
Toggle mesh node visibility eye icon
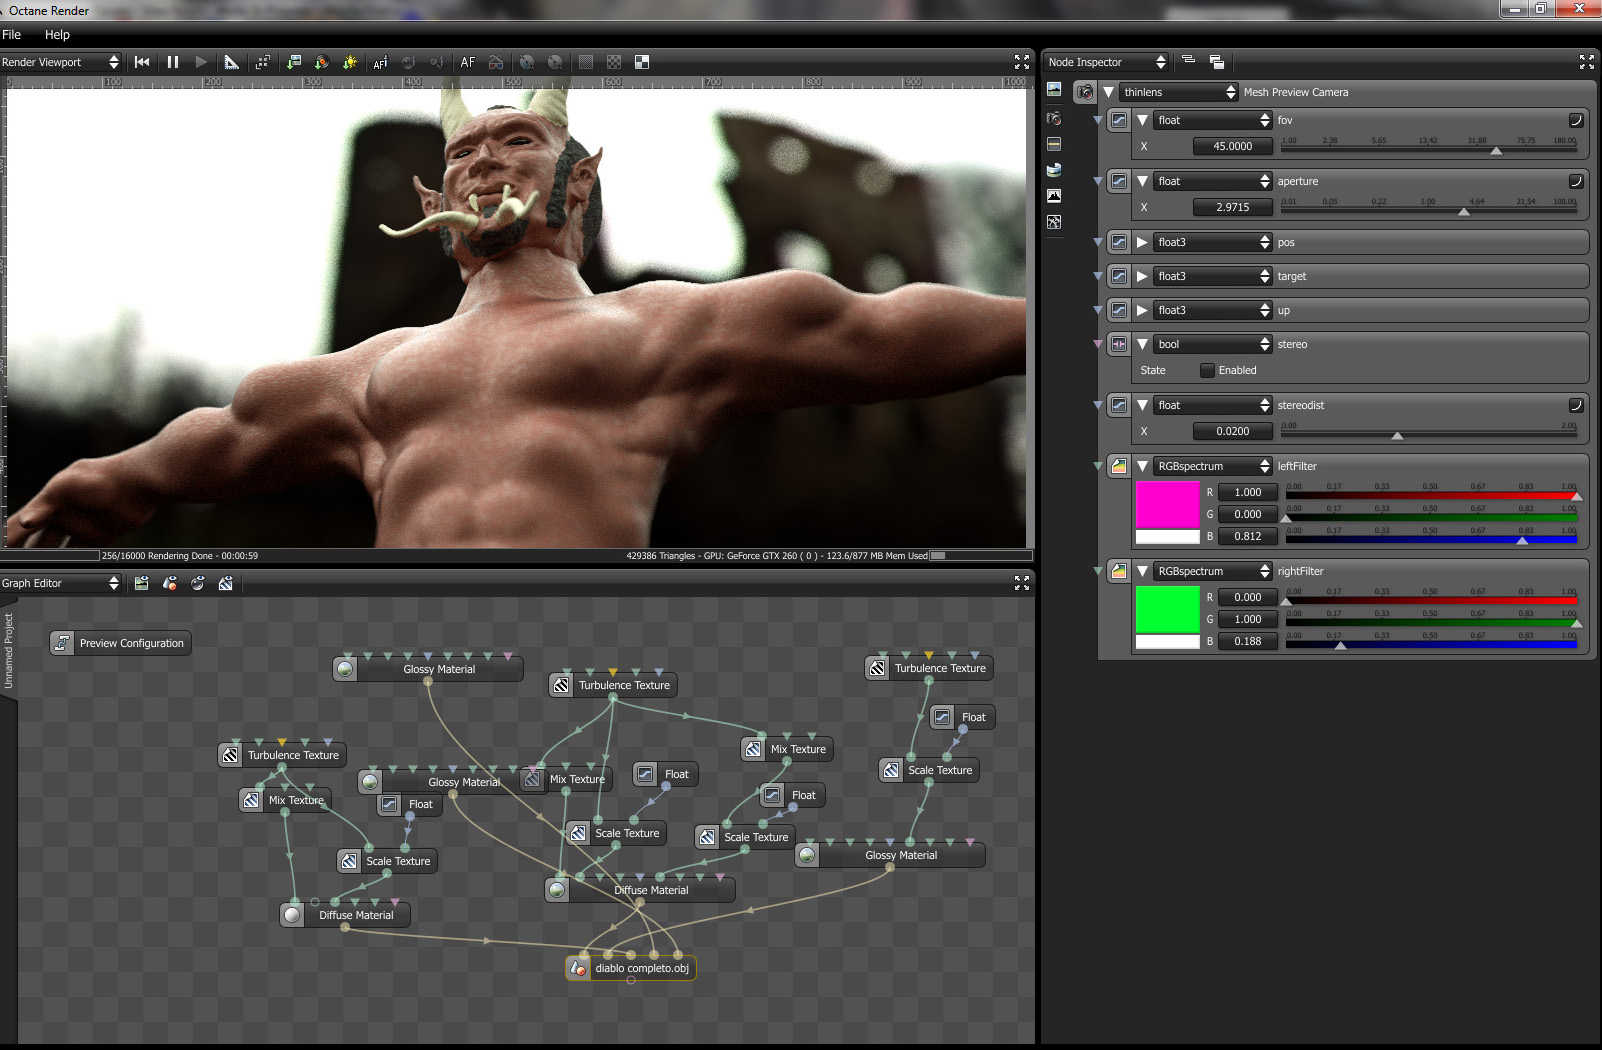tap(170, 583)
